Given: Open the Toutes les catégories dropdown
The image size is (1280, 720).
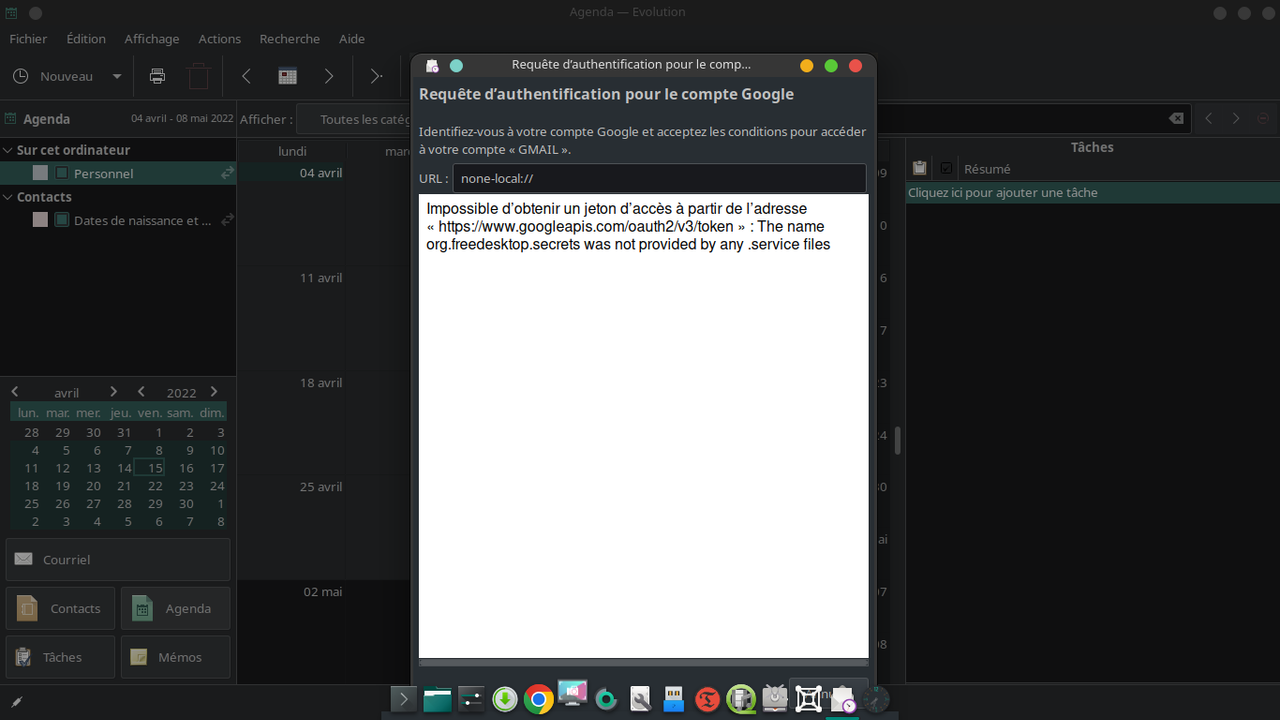Looking at the screenshot, I should 354,119.
